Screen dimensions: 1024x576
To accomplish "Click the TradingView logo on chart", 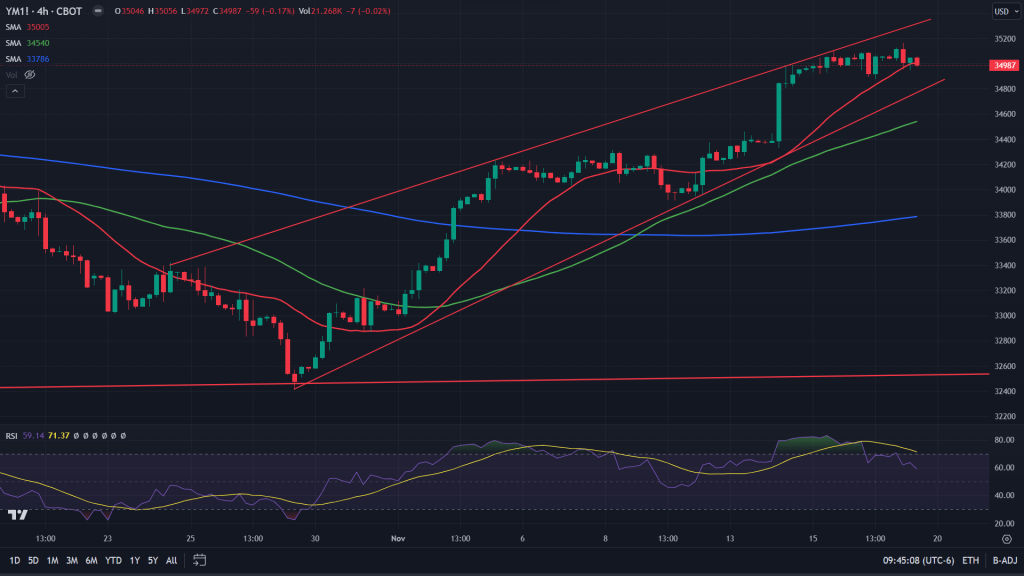I will [x=17, y=514].
